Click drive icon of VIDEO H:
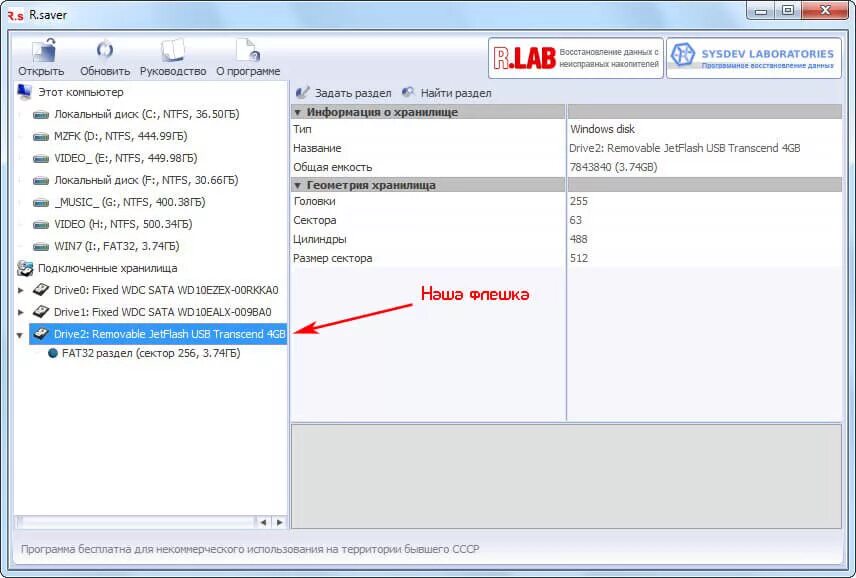Screen dimensions: 856x578 [x=41, y=224]
